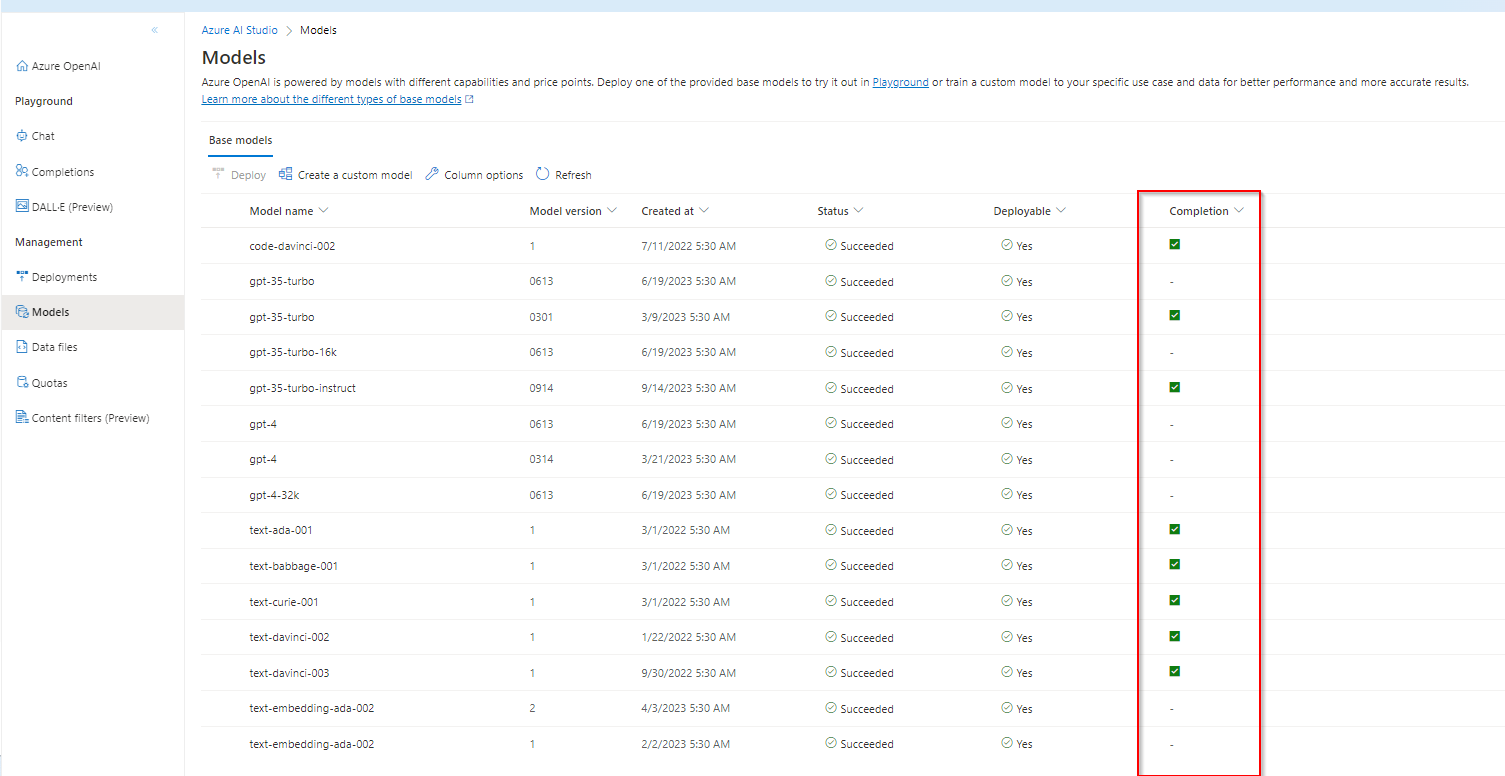1505x776 pixels.
Task: Follow the Playground link in description
Action: 901,82
